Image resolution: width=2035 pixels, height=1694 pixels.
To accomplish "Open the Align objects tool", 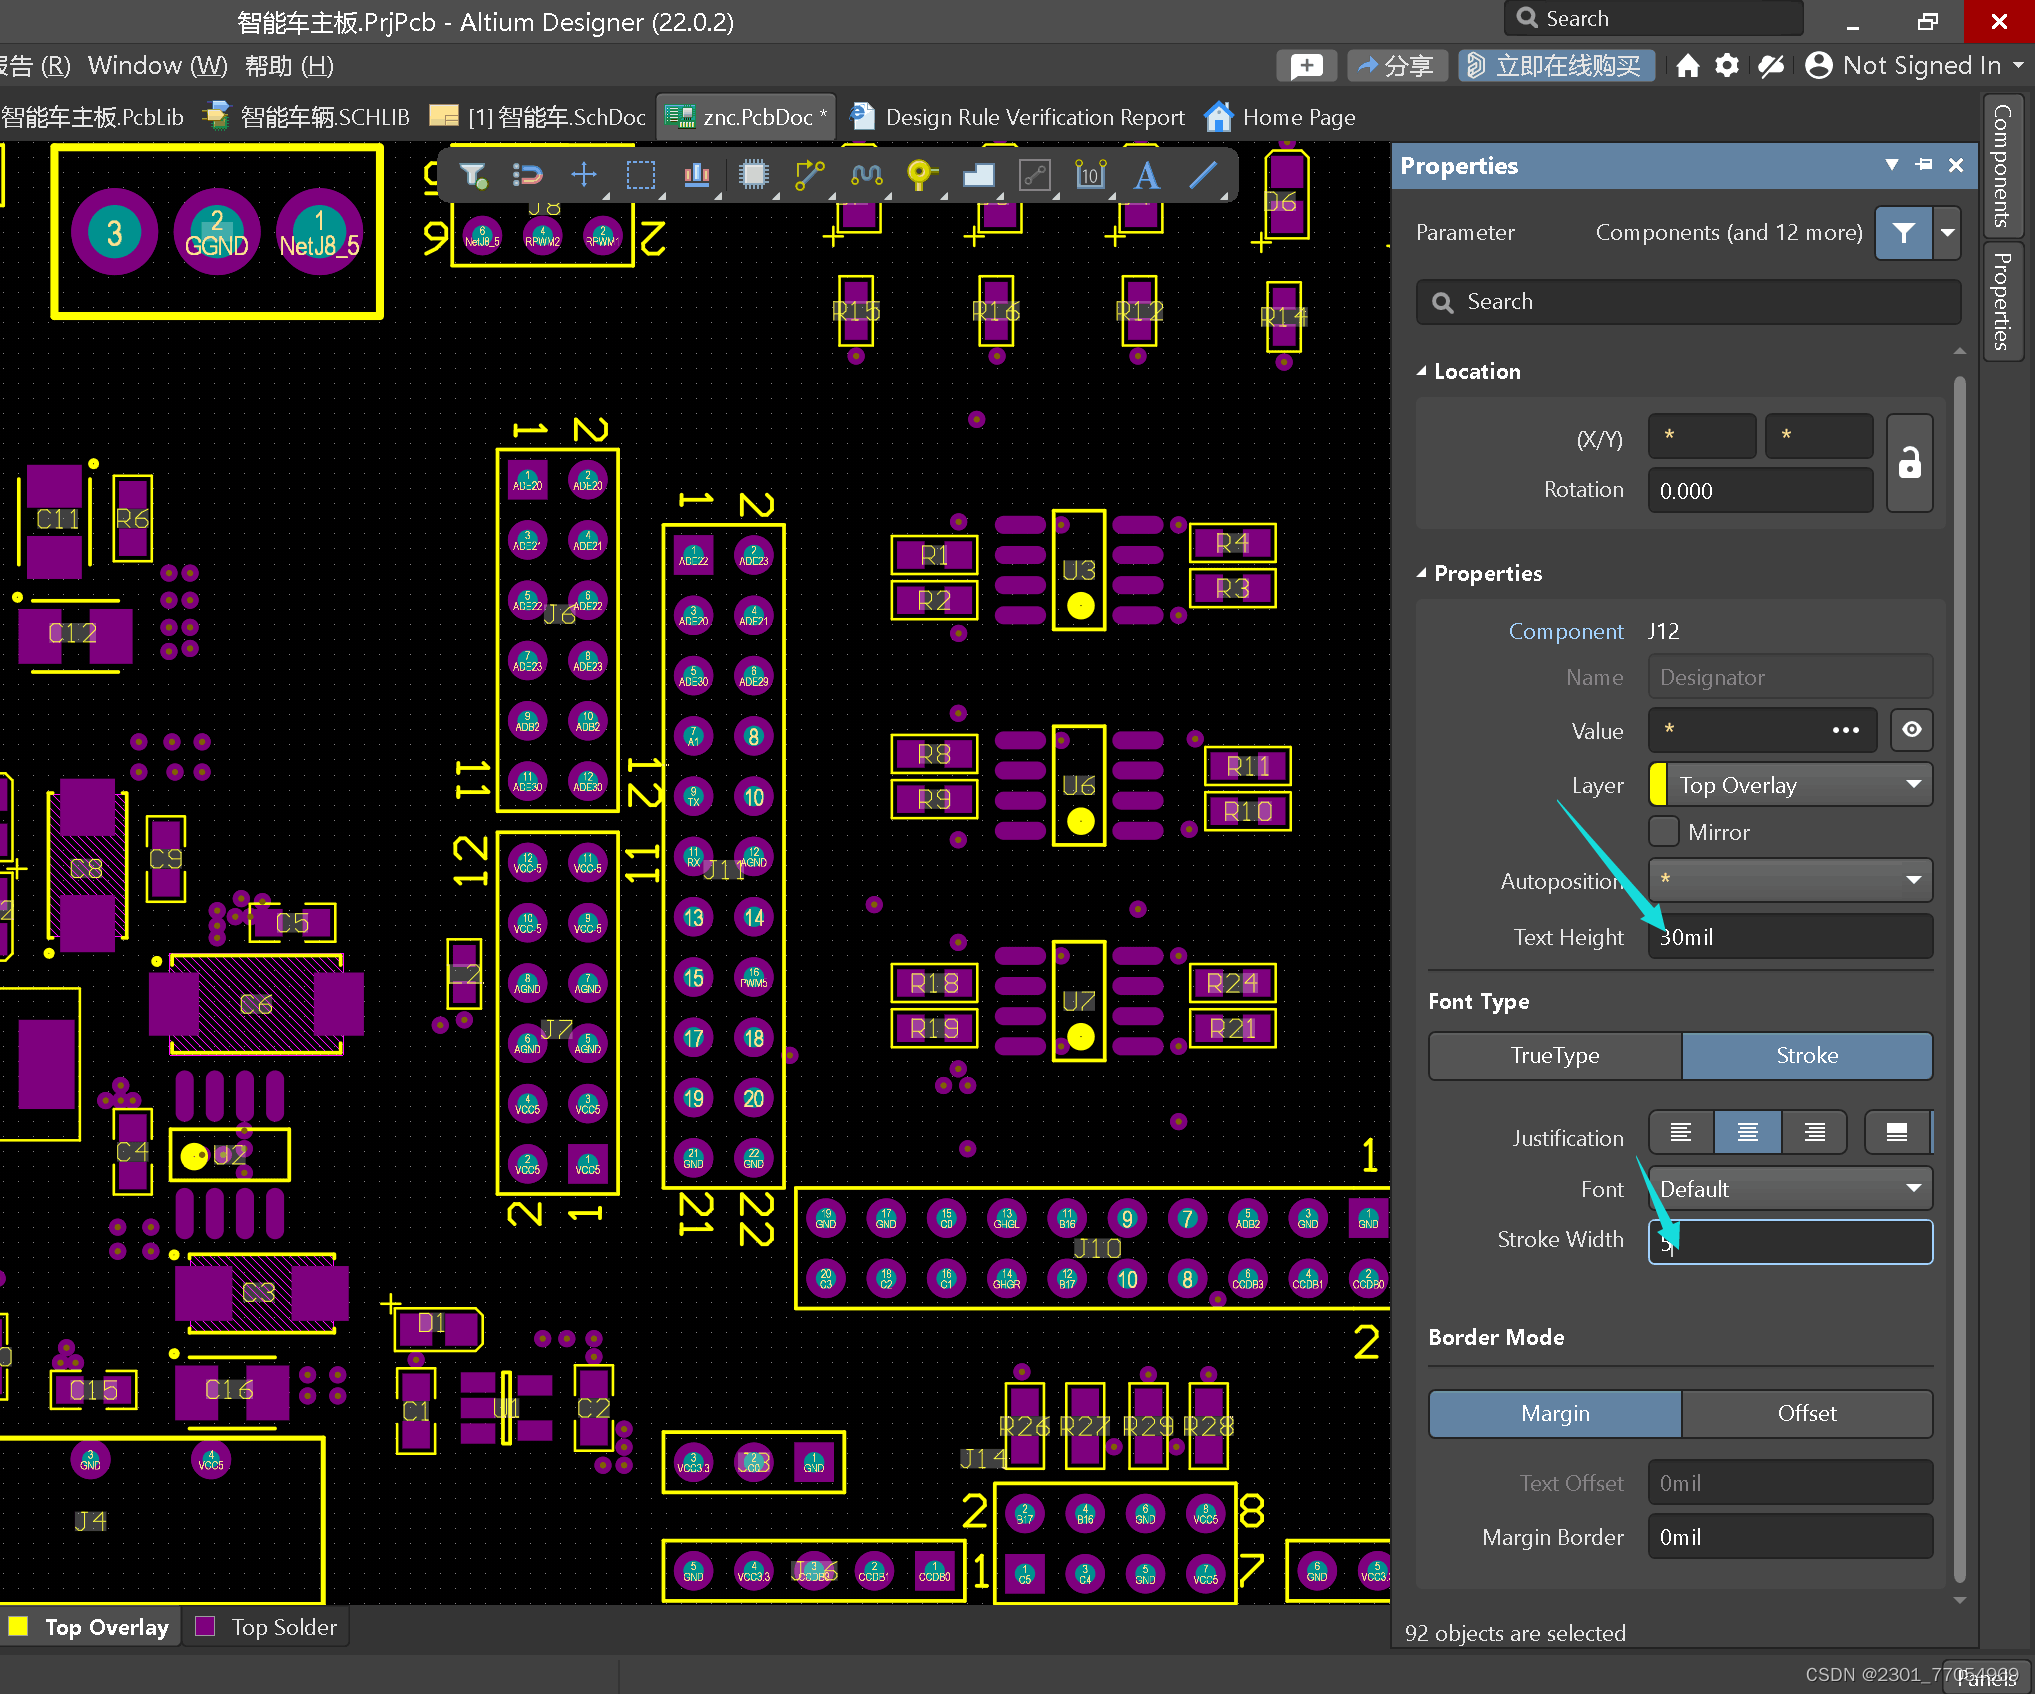I will click(696, 175).
